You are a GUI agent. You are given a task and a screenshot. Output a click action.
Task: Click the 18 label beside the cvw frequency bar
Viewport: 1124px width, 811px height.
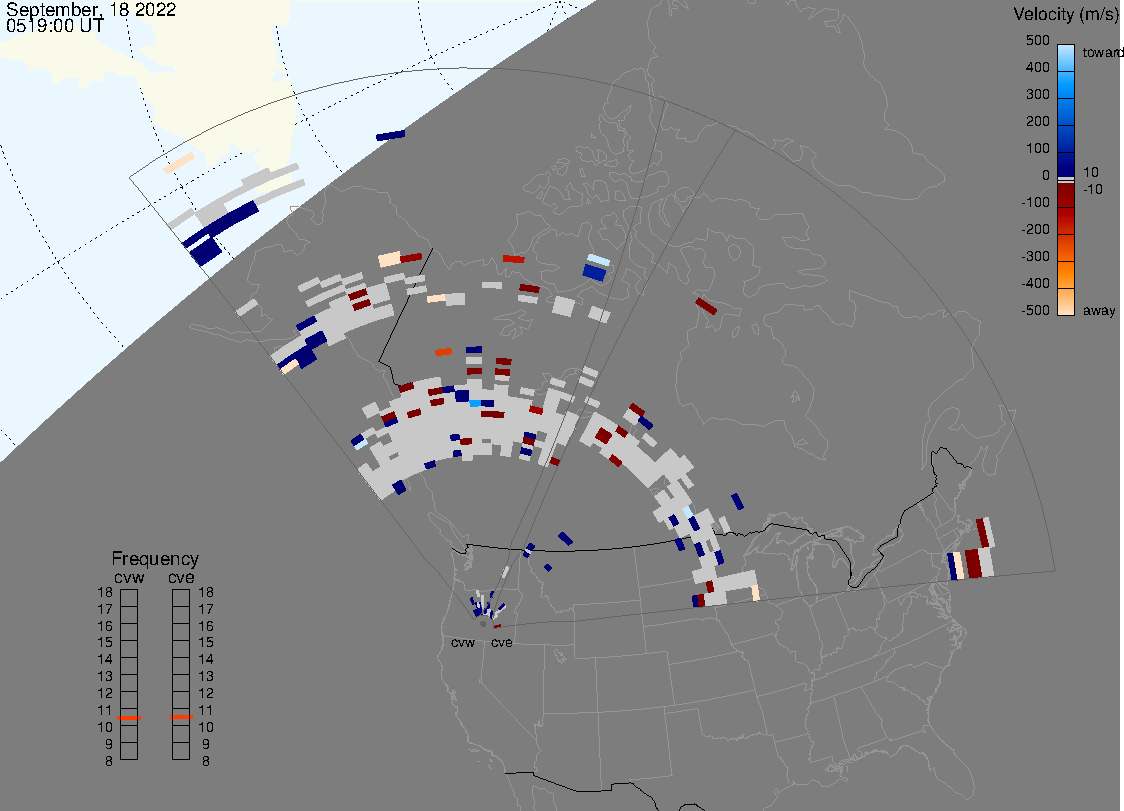click(105, 592)
